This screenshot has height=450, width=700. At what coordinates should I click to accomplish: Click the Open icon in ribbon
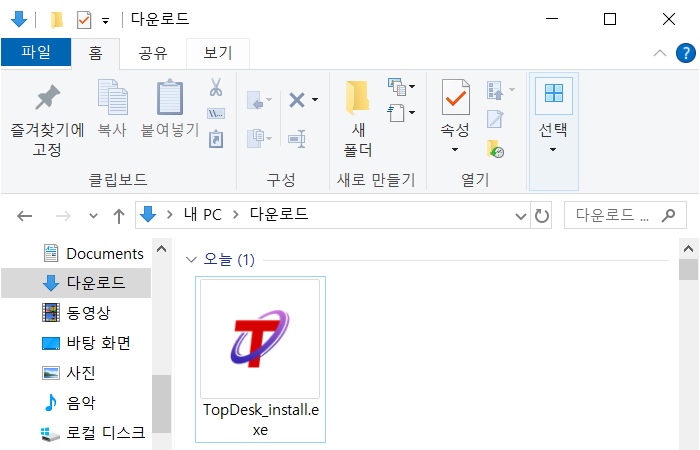click(x=495, y=90)
